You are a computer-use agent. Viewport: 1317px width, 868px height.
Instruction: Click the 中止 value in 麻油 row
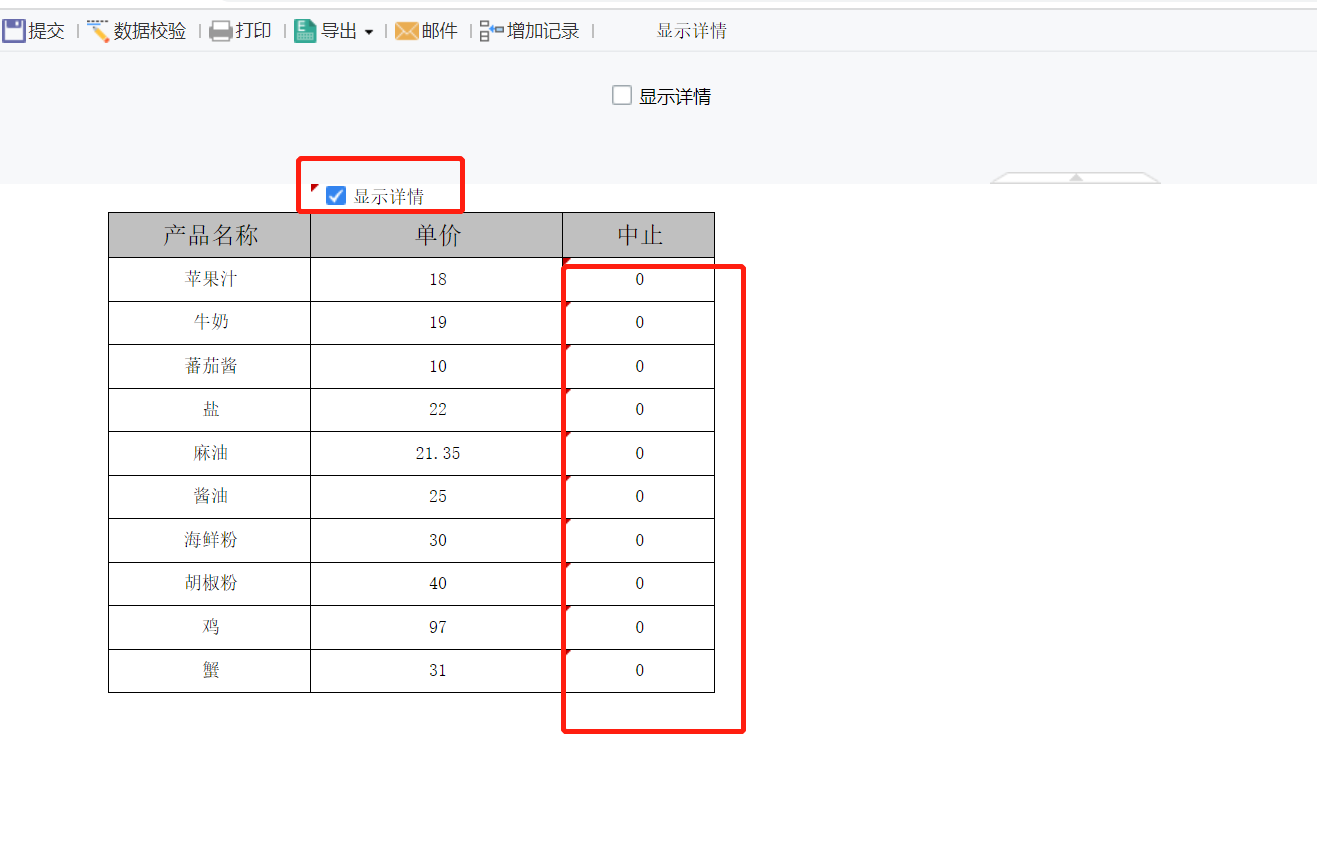pyautogui.click(x=639, y=453)
